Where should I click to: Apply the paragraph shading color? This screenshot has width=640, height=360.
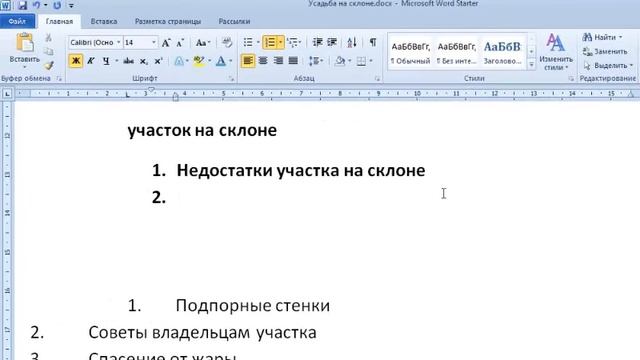(x=340, y=61)
